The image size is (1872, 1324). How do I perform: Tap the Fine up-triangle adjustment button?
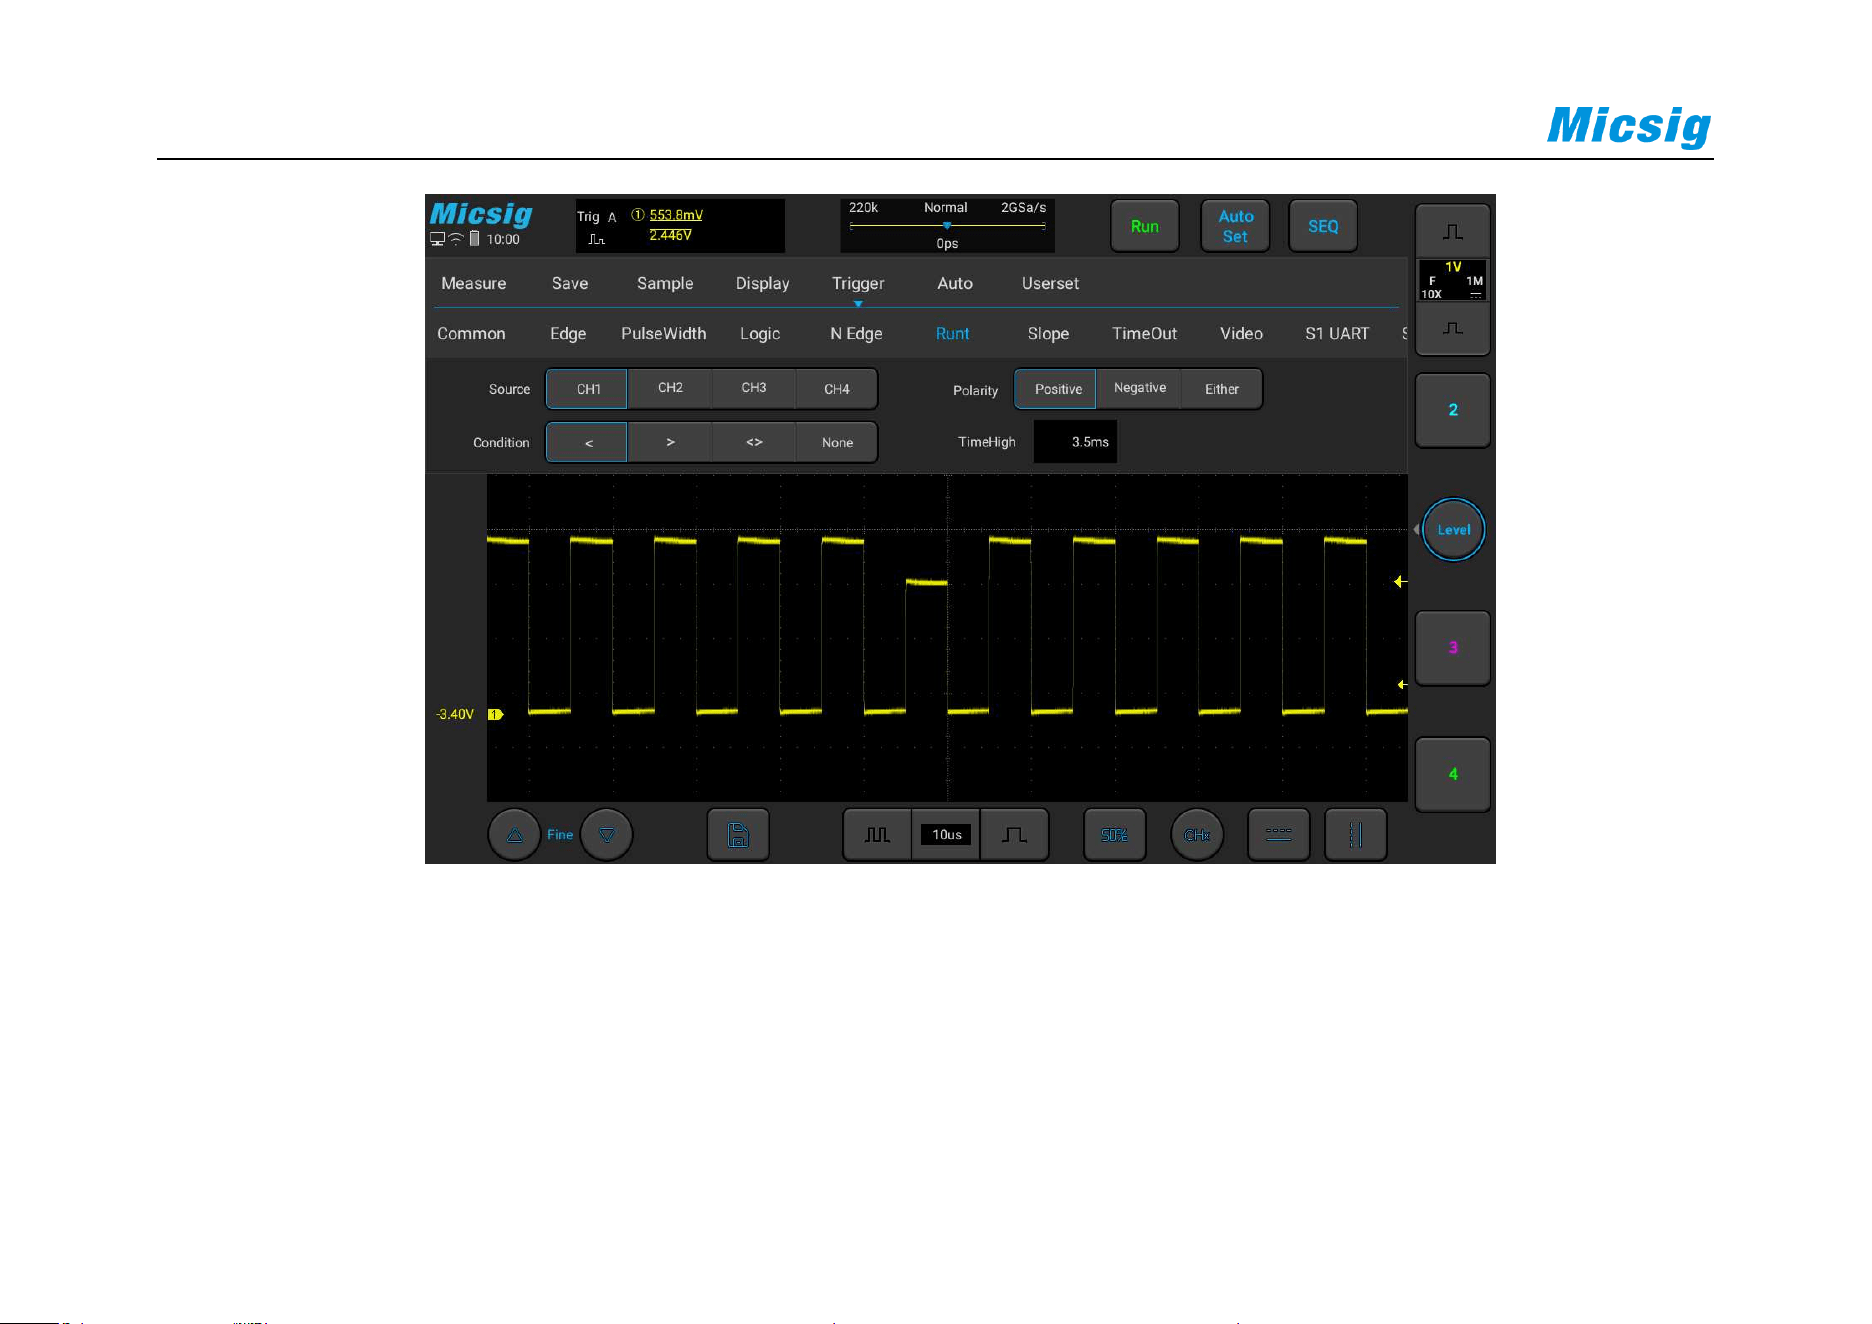pyautogui.click(x=514, y=835)
